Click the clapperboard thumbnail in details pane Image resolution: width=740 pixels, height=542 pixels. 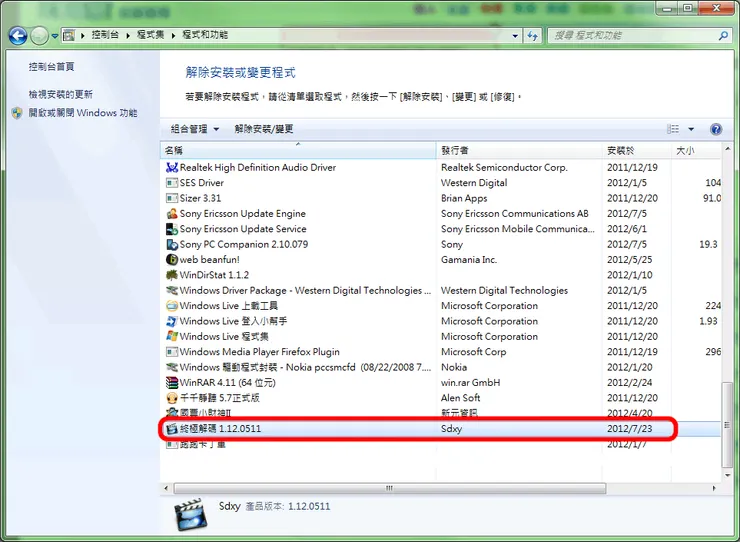coord(191,514)
